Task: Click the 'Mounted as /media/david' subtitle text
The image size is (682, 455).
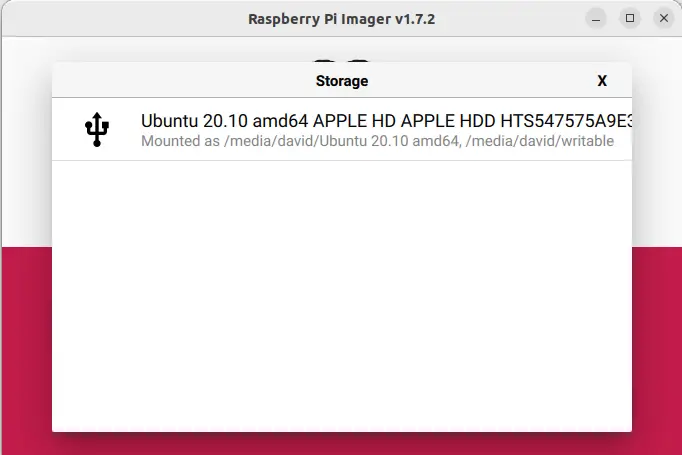Action: click(x=377, y=141)
